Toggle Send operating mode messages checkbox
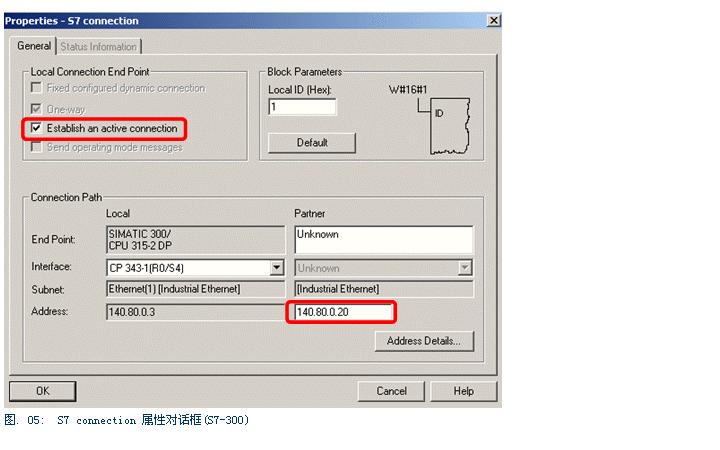The image size is (720, 450). pyautogui.click(x=36, y=147)
